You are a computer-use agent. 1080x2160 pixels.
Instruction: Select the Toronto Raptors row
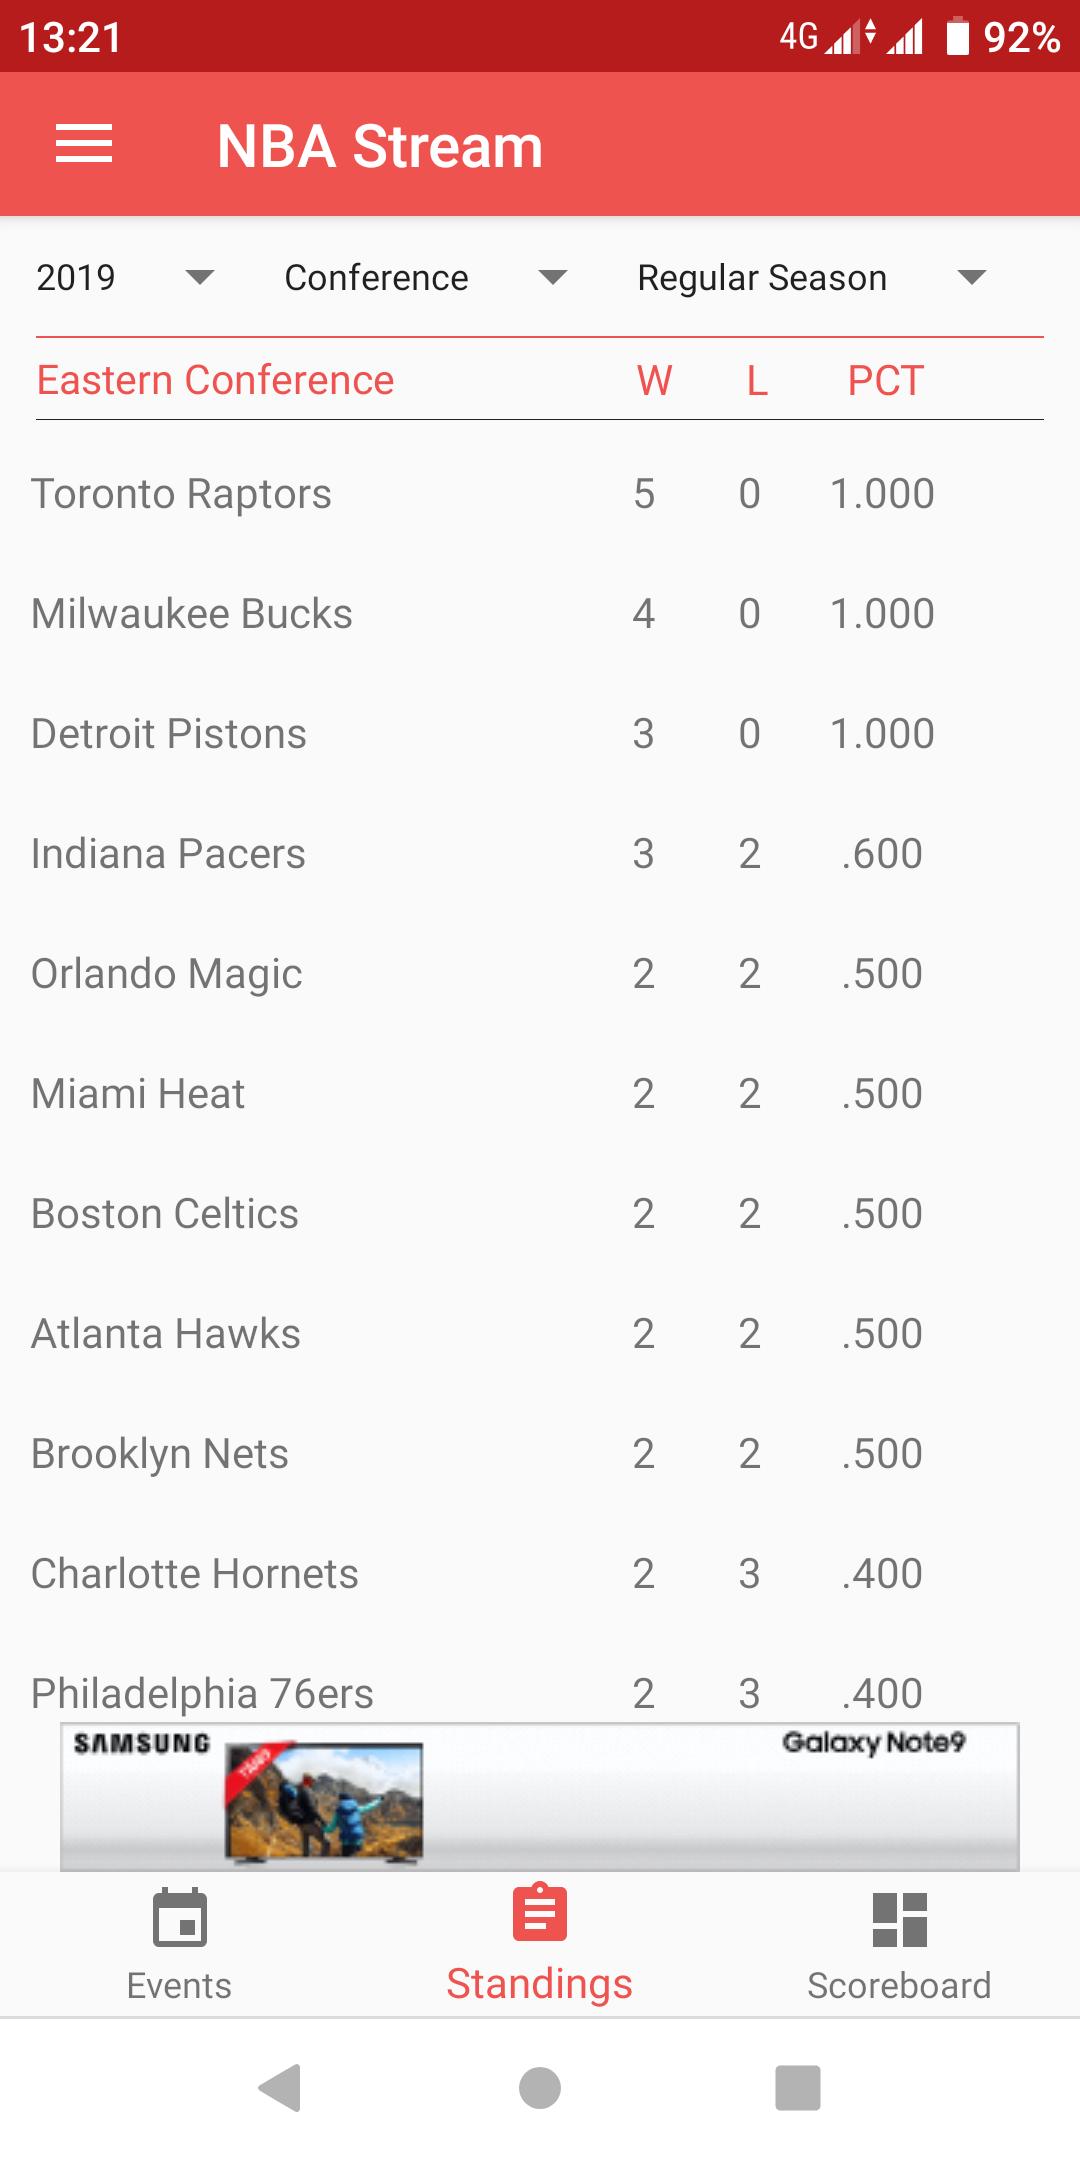click(540, 493)
